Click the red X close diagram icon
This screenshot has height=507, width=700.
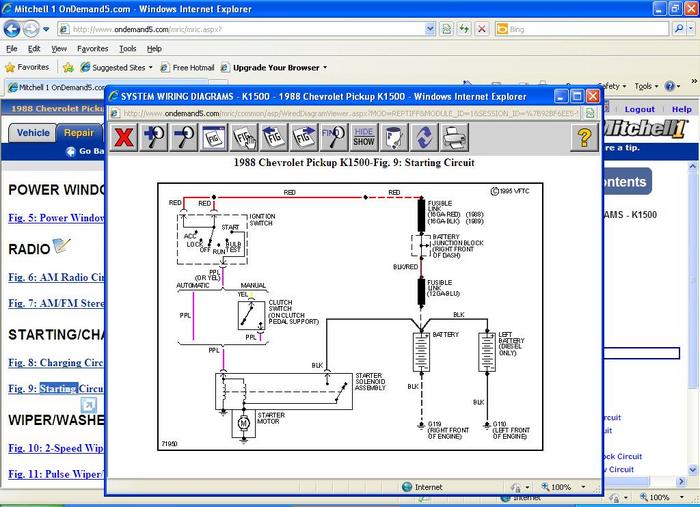pyautogui.click(x=124, y=137)
